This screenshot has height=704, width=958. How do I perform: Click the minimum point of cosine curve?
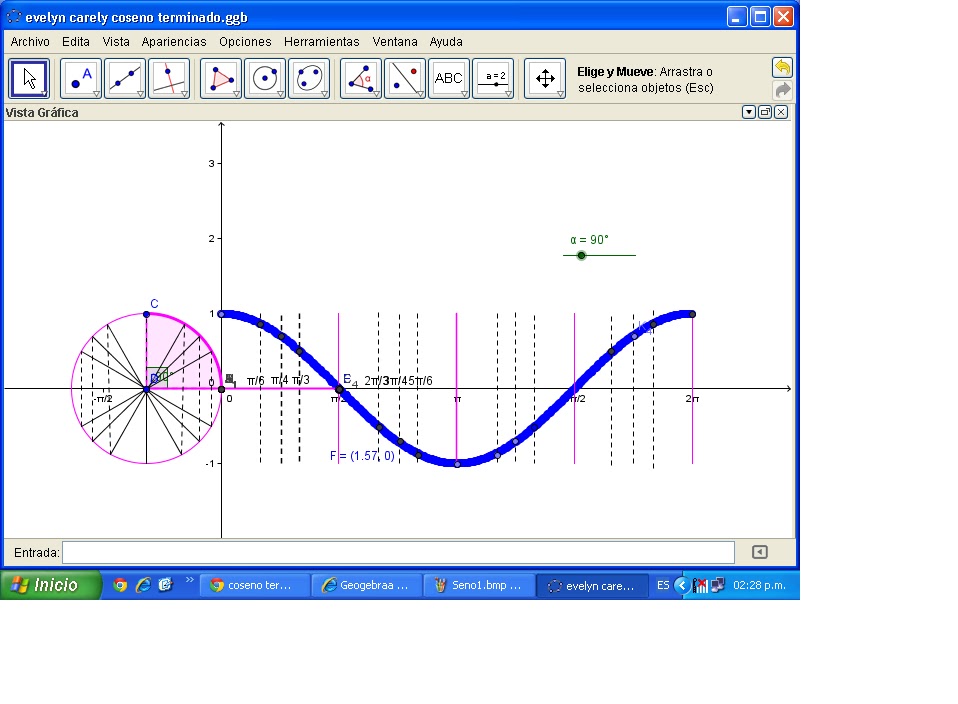(457, 464)
